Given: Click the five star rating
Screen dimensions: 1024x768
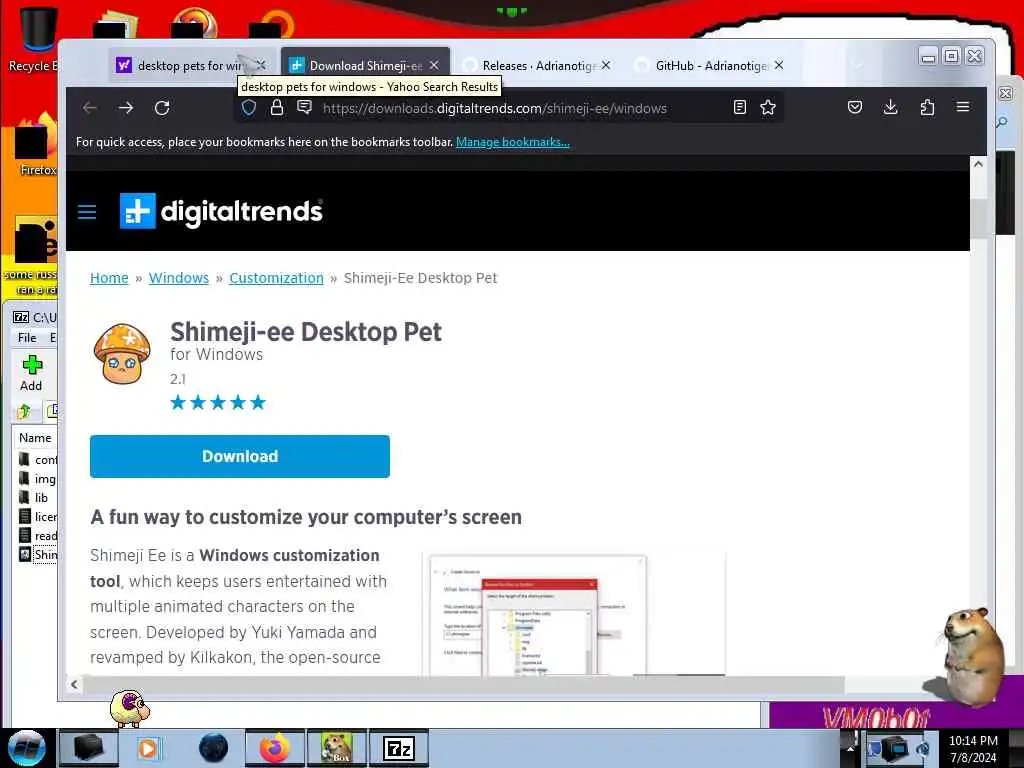Looking at the screenshot, I should [x=217, y=402].
